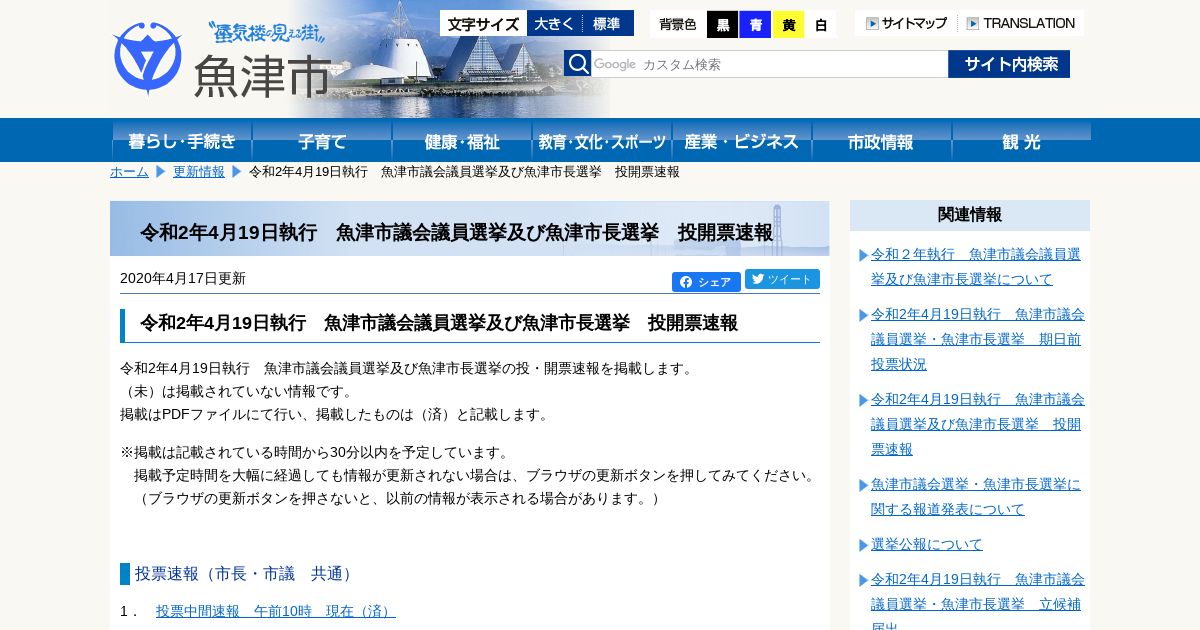Click 2020年4月17日更新 date text
The width and height of the screenshot is (1200, 630).
tap(183, 278)
